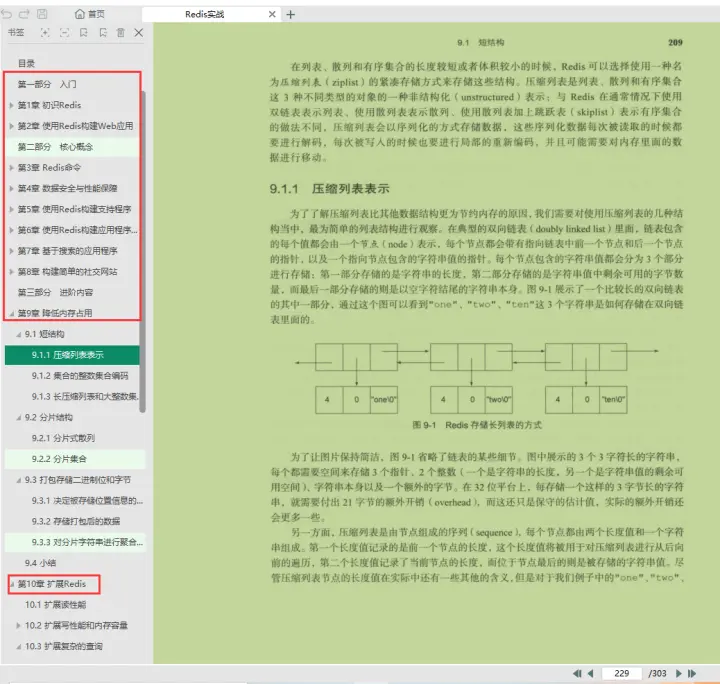This screenshot has height=684, width=720.
Task: Expand all bookmarks icon
Action: click(45, 32)
